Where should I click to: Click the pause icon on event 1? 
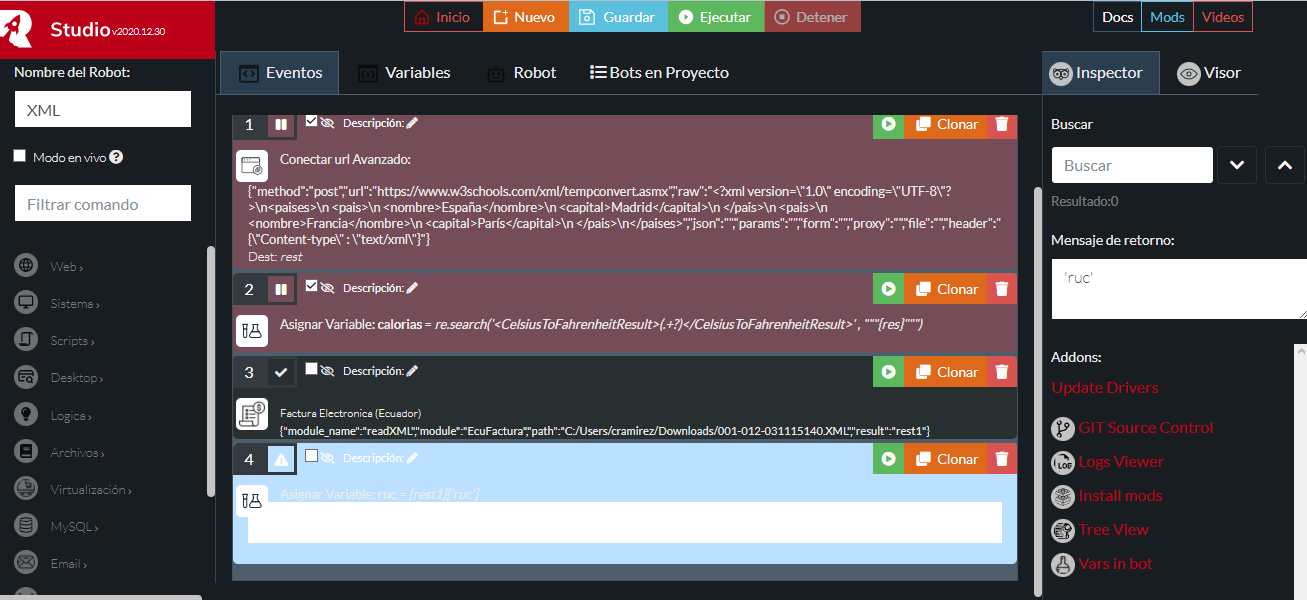[281, 125]
